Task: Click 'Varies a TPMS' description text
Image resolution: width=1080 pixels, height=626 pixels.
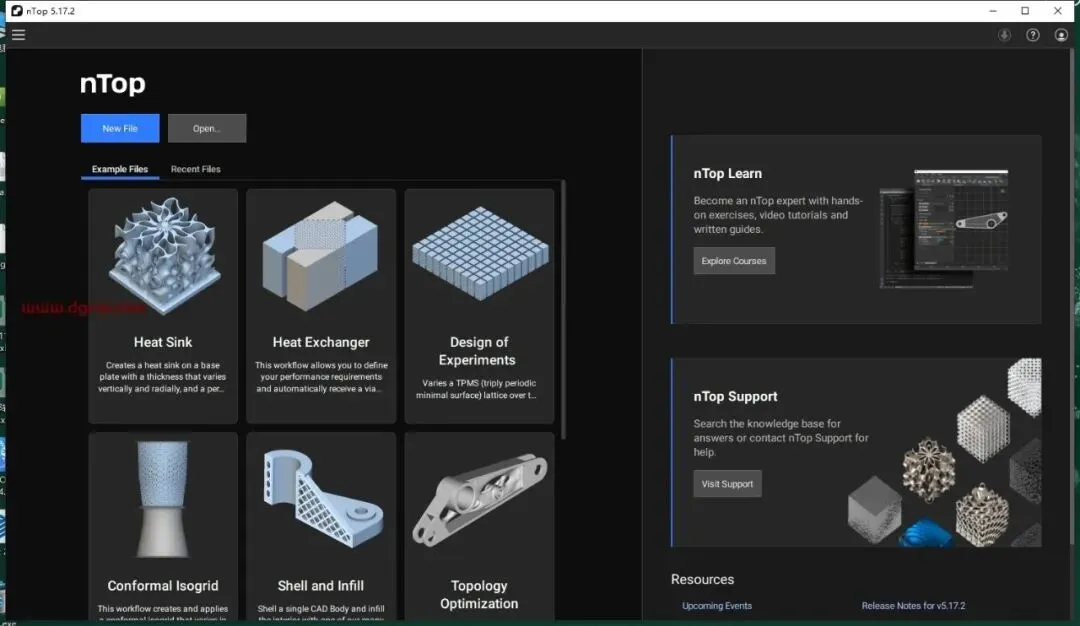Action: click(x=479, y=389)
